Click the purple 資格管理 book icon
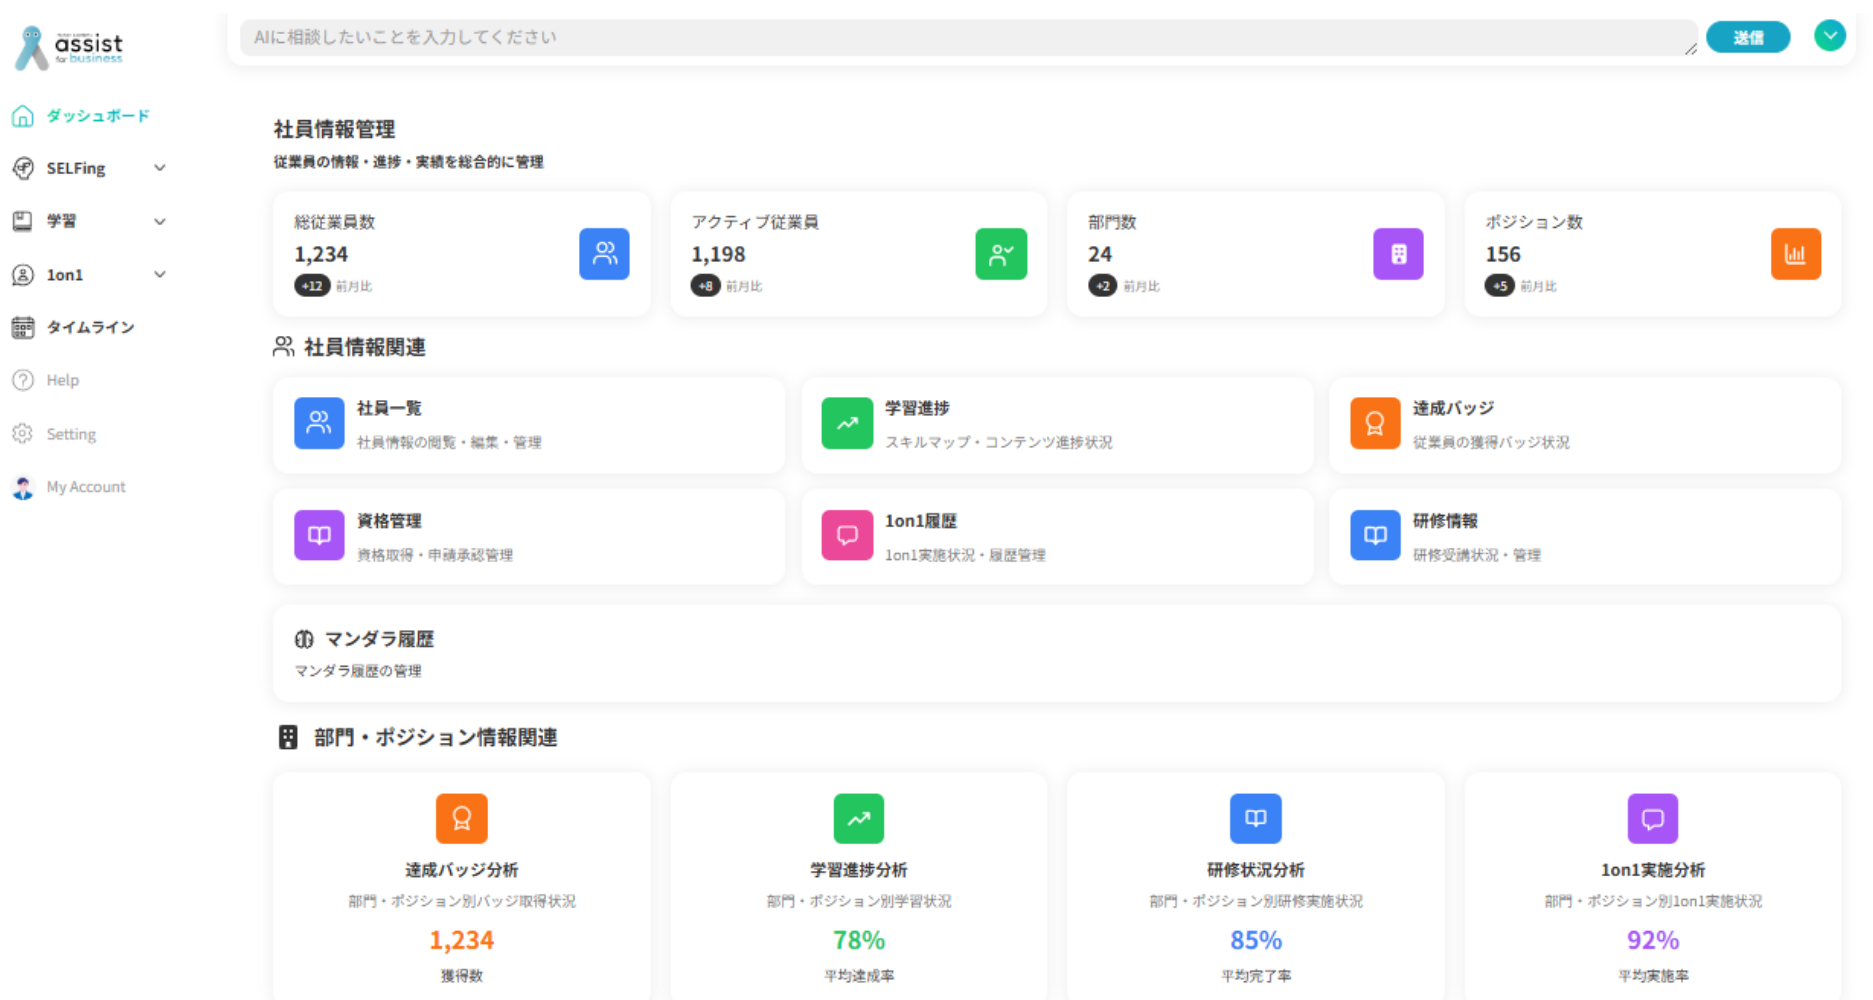 tap(319, 535)
